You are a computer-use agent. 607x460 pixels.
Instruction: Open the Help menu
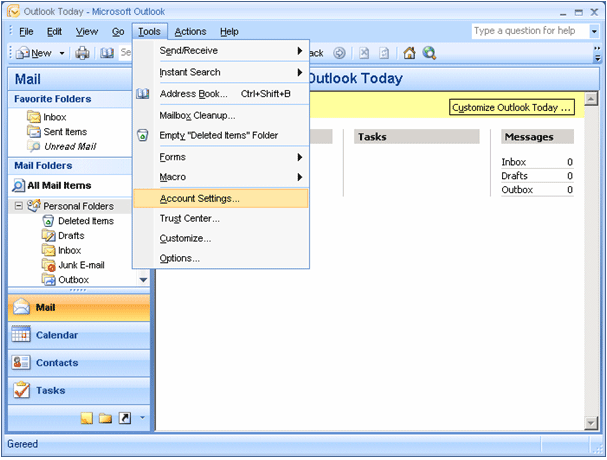coord(229,31)
